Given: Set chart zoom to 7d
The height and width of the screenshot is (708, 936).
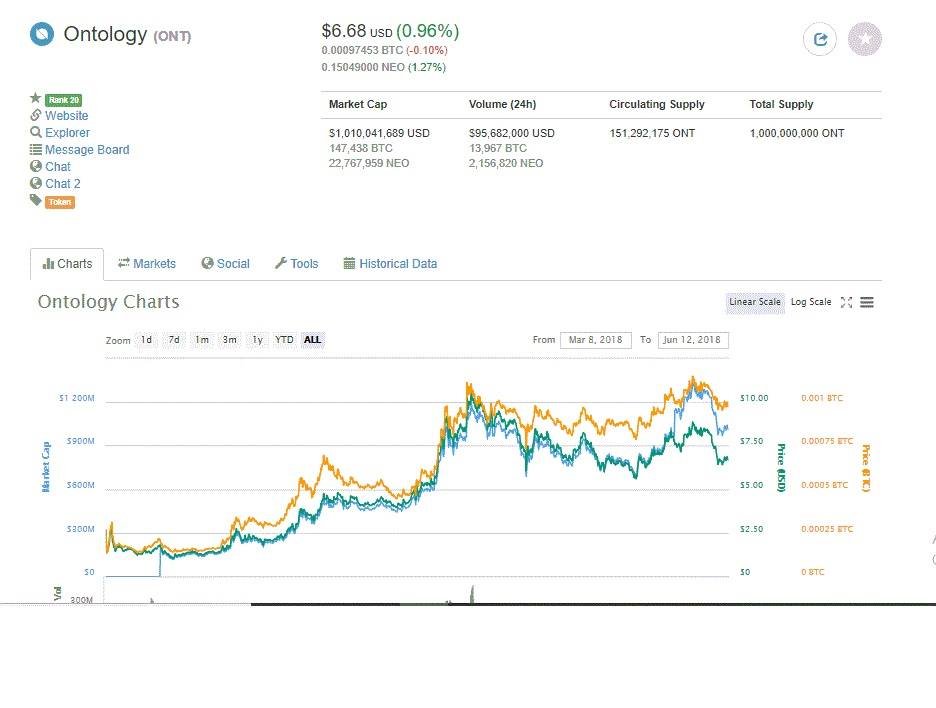Looking at the screenshot, I should pyautogui.click(x=174, y=340).
